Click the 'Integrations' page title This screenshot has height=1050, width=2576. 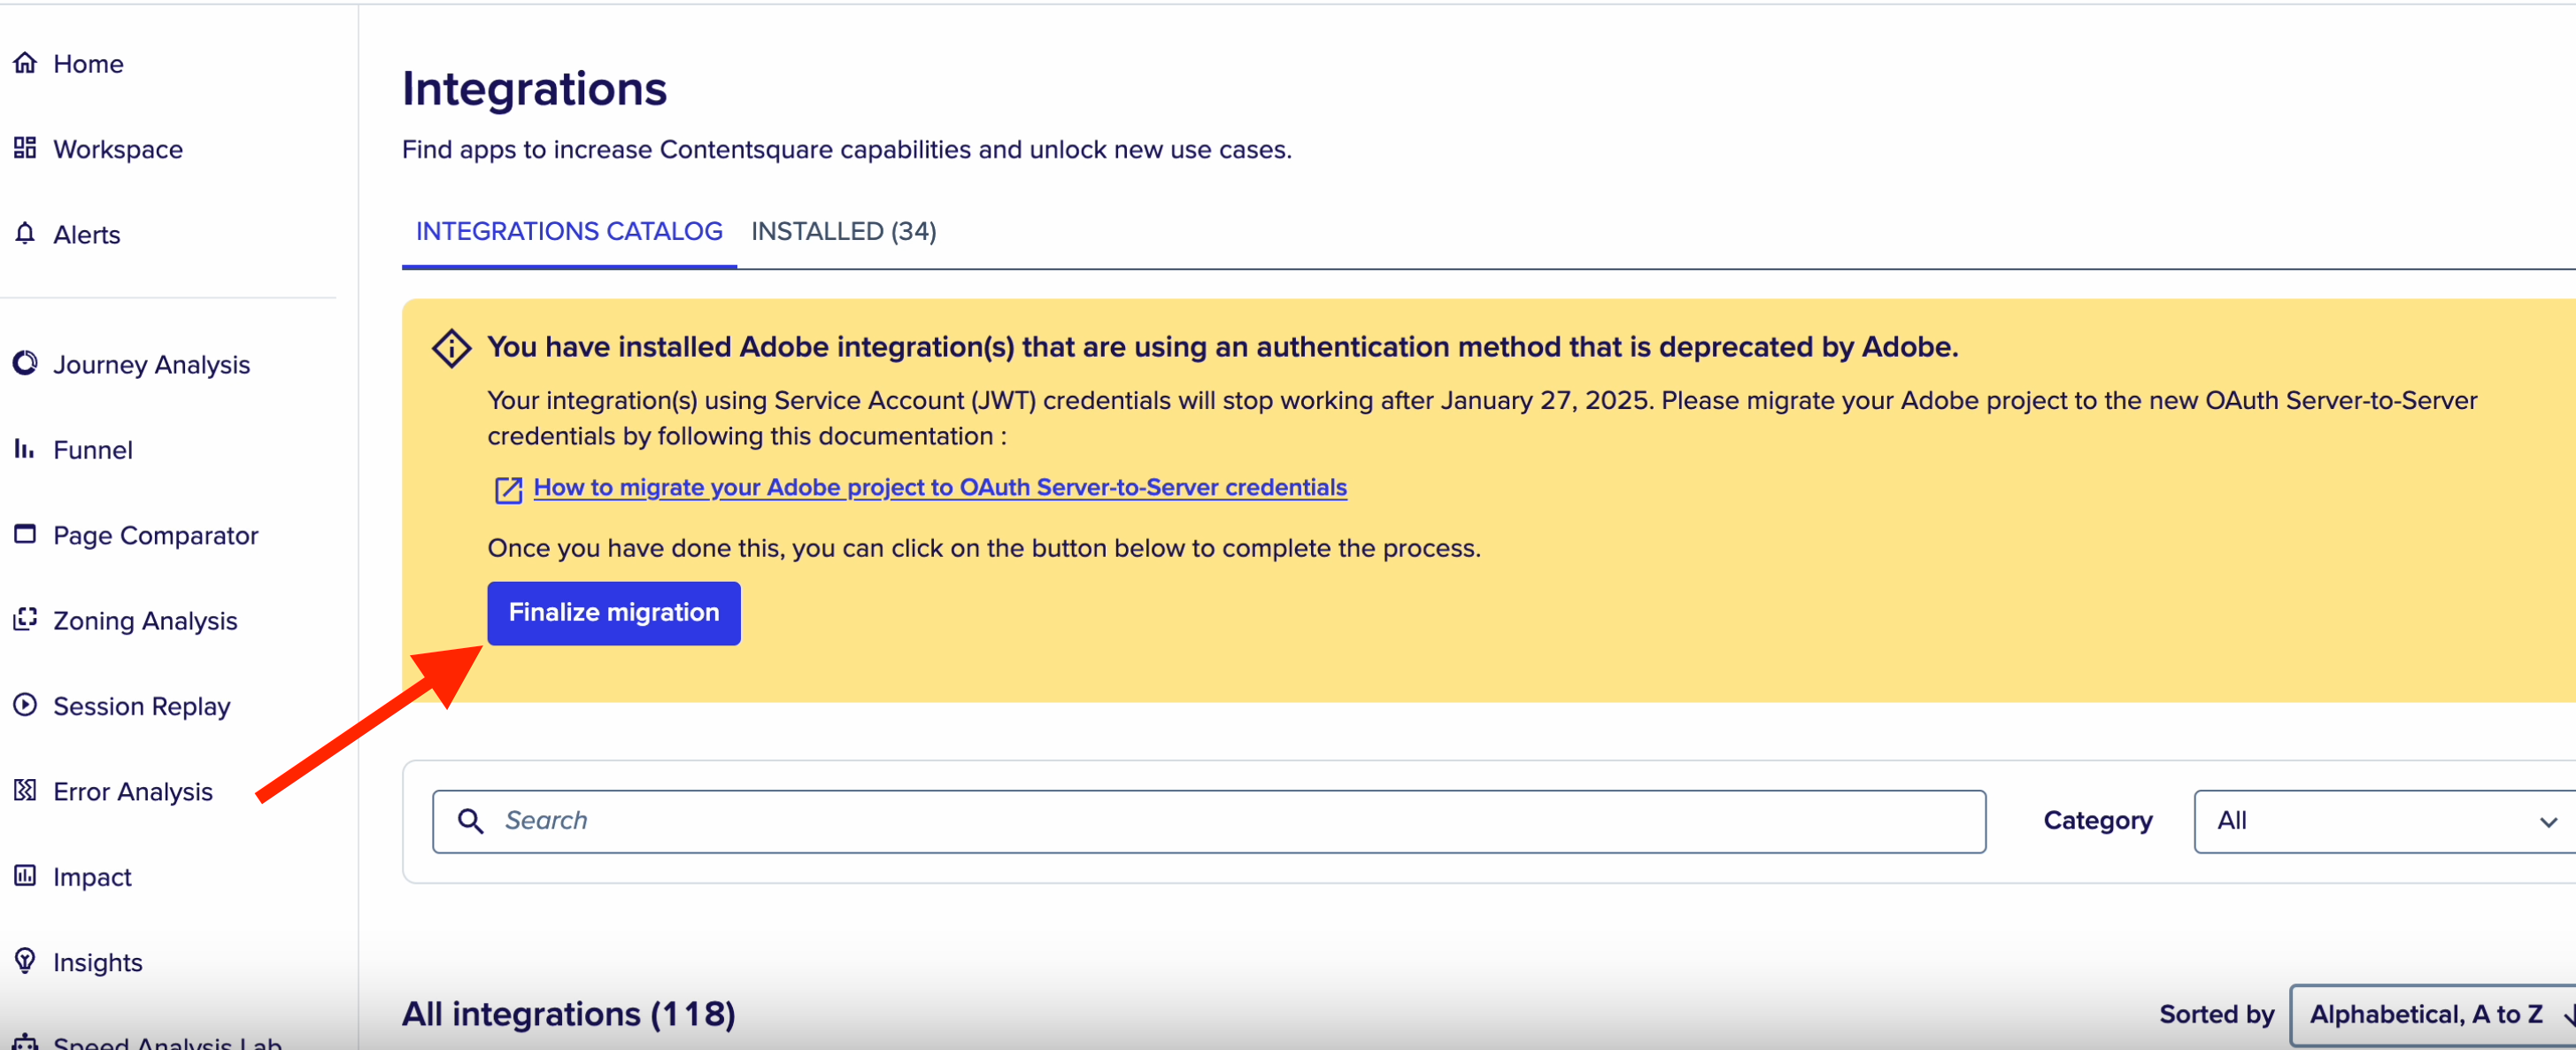coord(534,88)
